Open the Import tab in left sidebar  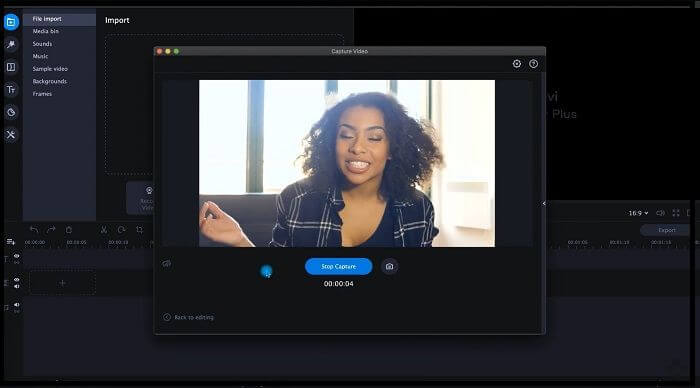pos(11,21)
